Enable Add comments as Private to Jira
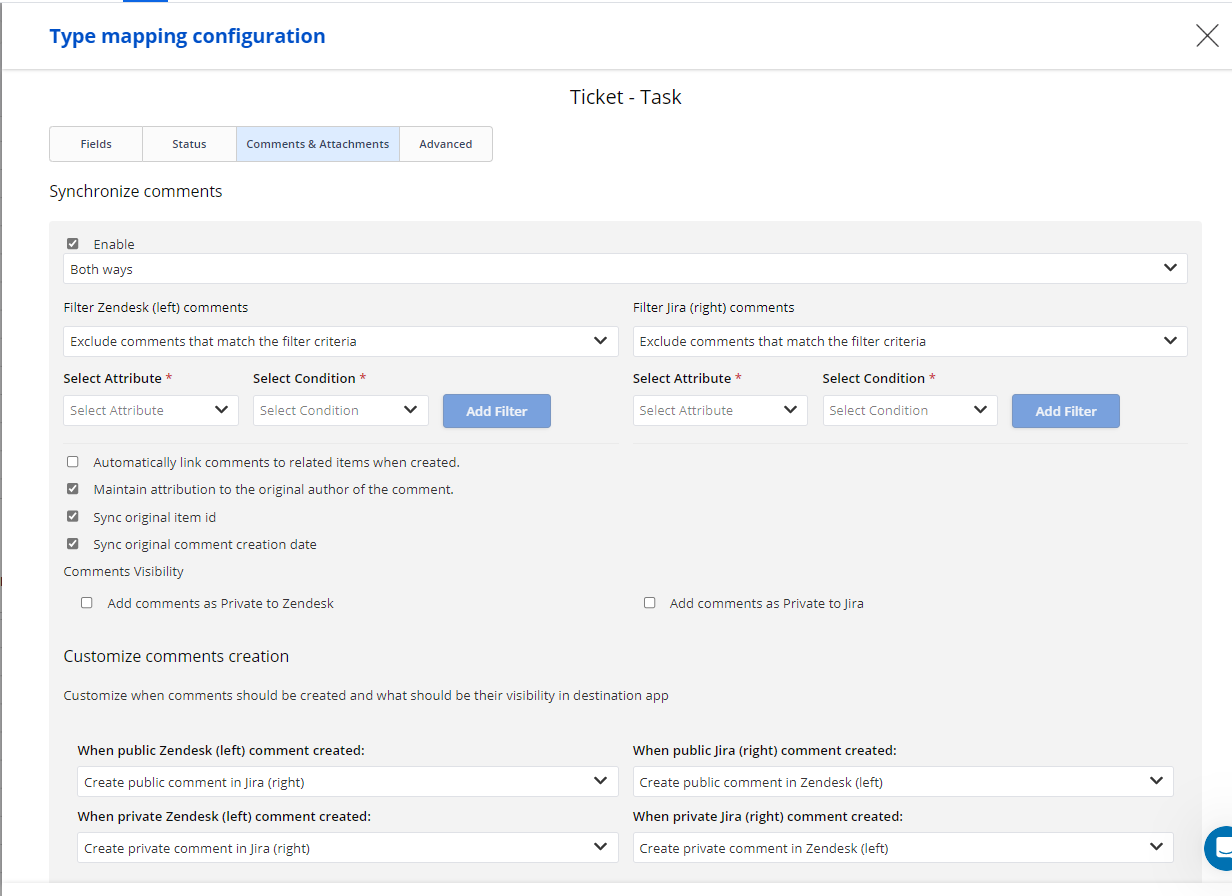The image size is (1232, 896). point(650,603)
